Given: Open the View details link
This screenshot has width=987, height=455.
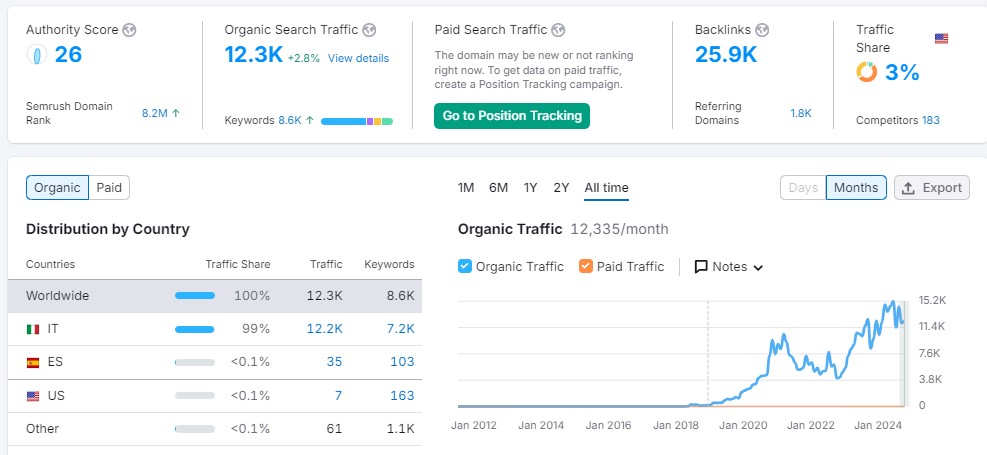Looking at the screenshot, I should [x=358, y=58].
